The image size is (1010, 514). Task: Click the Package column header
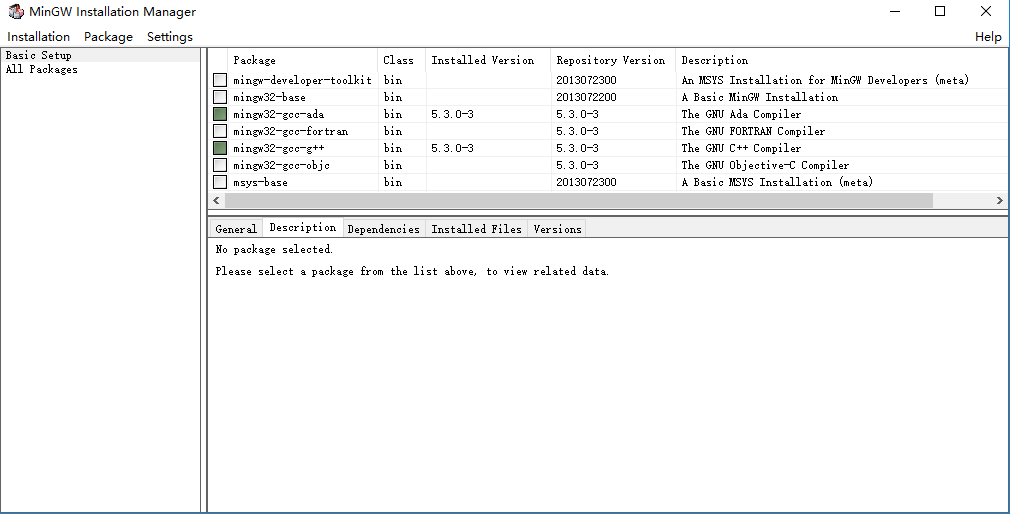tap(303, 60)
